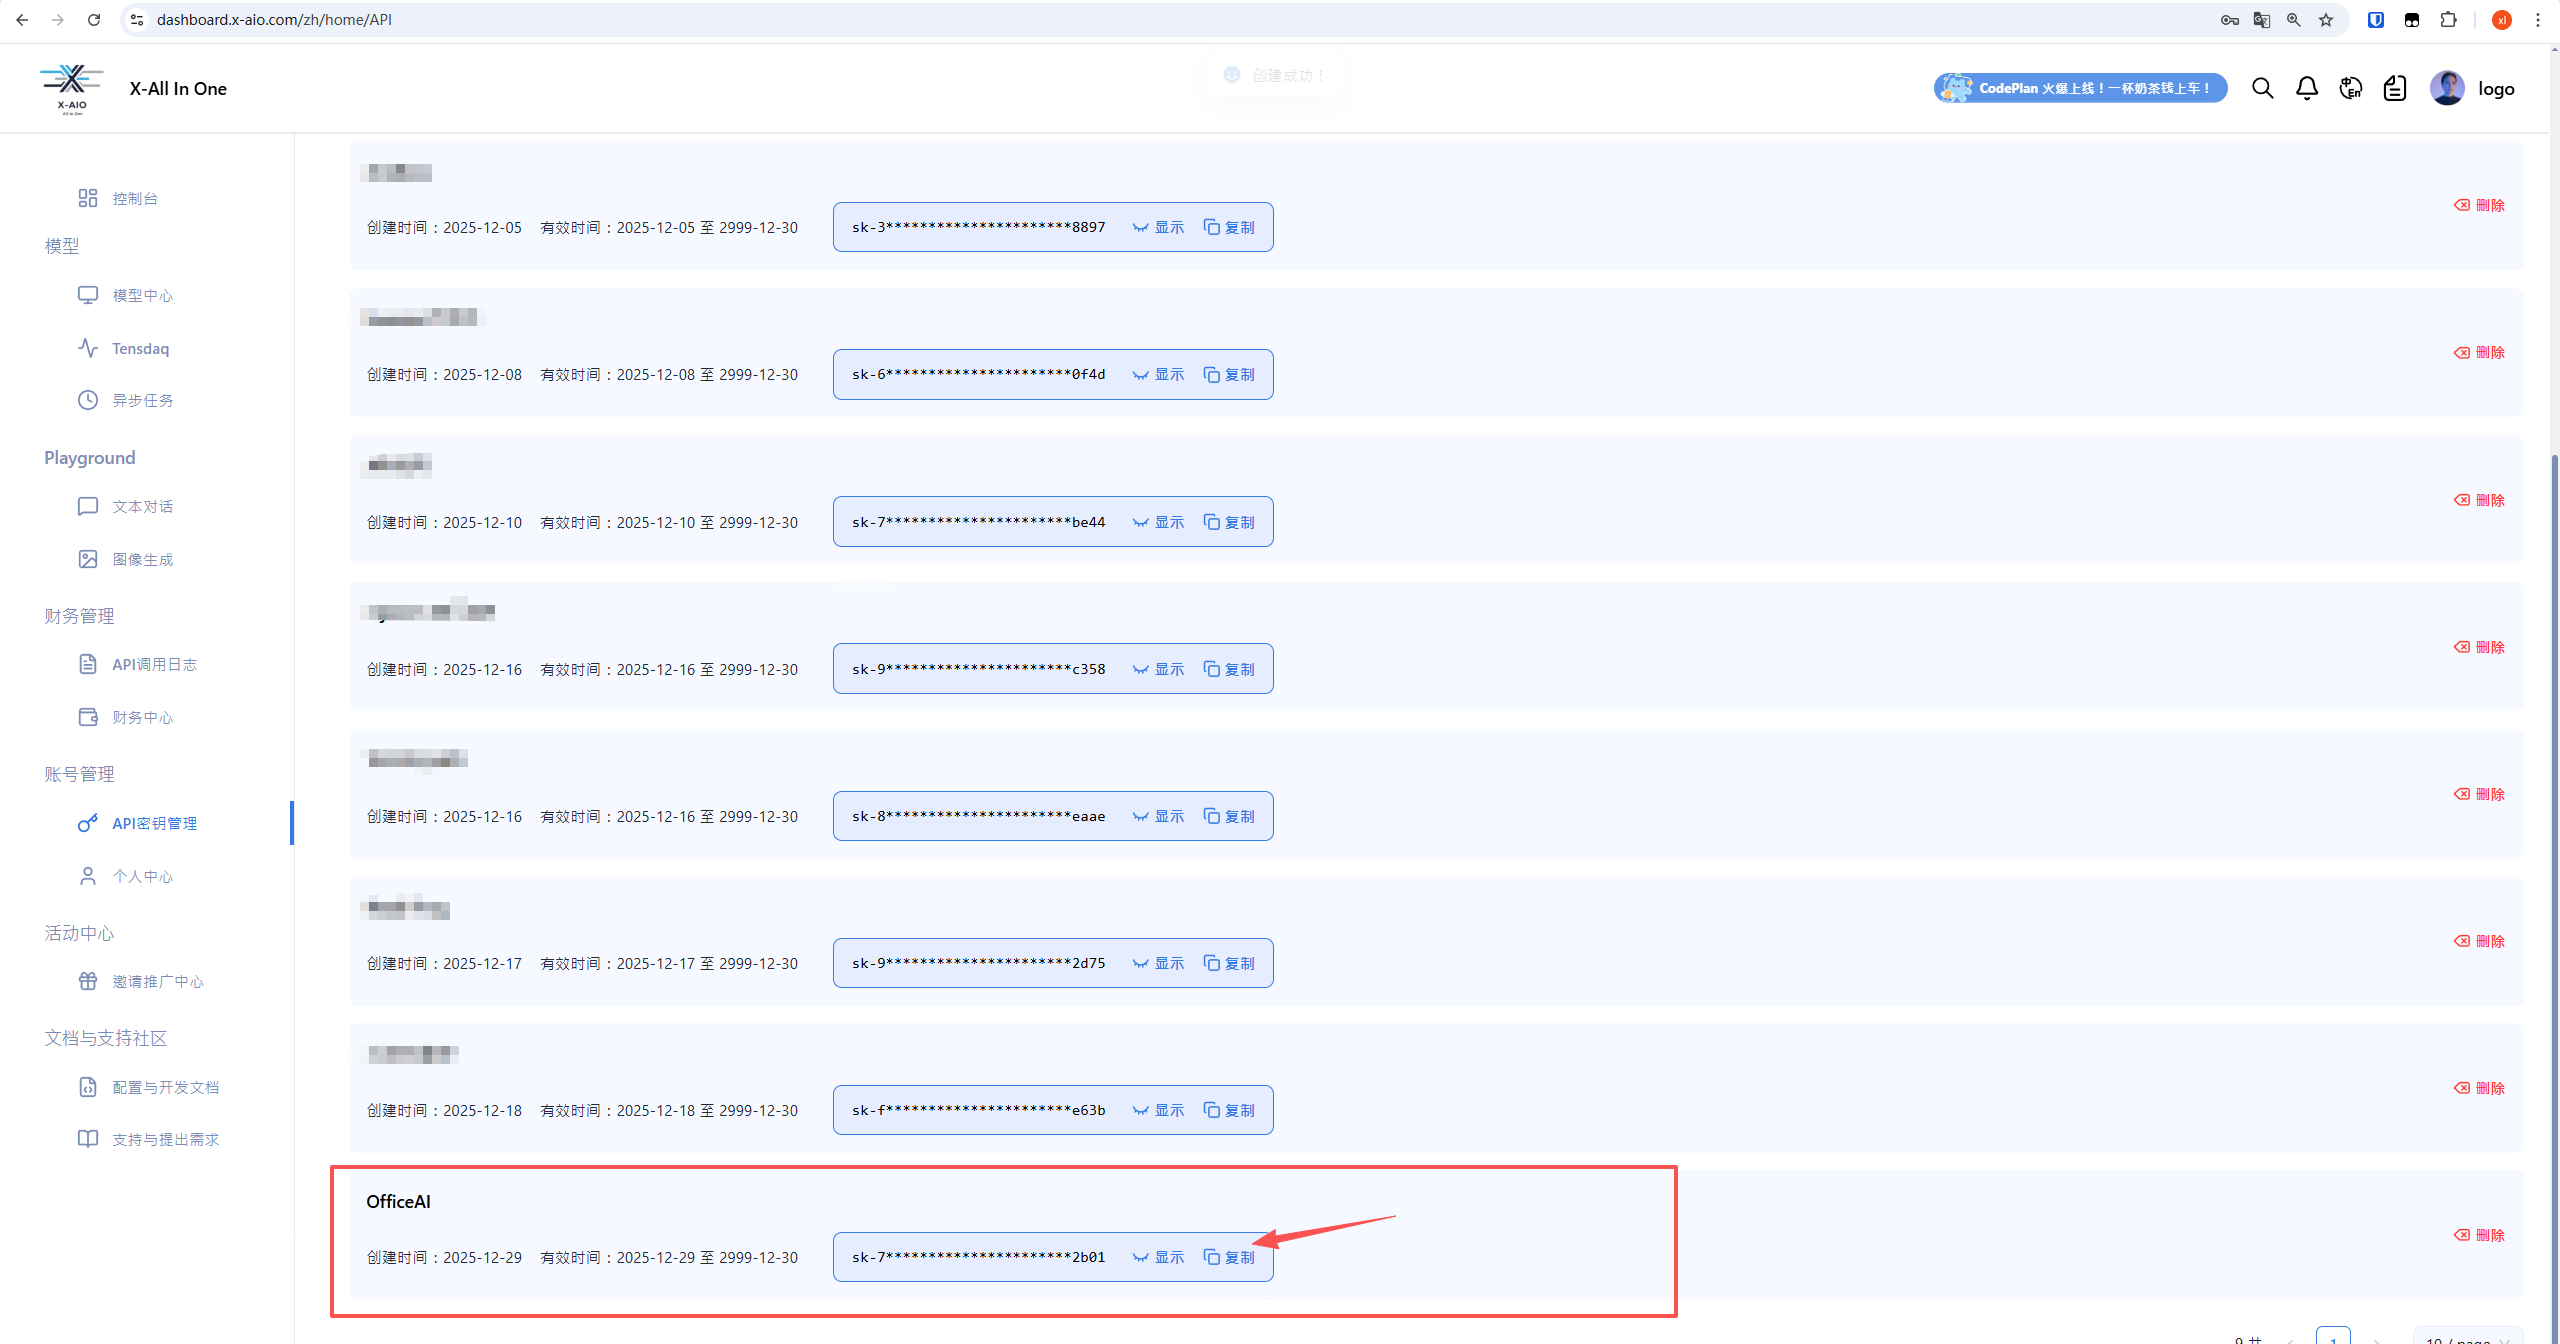
Task: Open the document notes icon in header
Action: [x=2394, y=88]
